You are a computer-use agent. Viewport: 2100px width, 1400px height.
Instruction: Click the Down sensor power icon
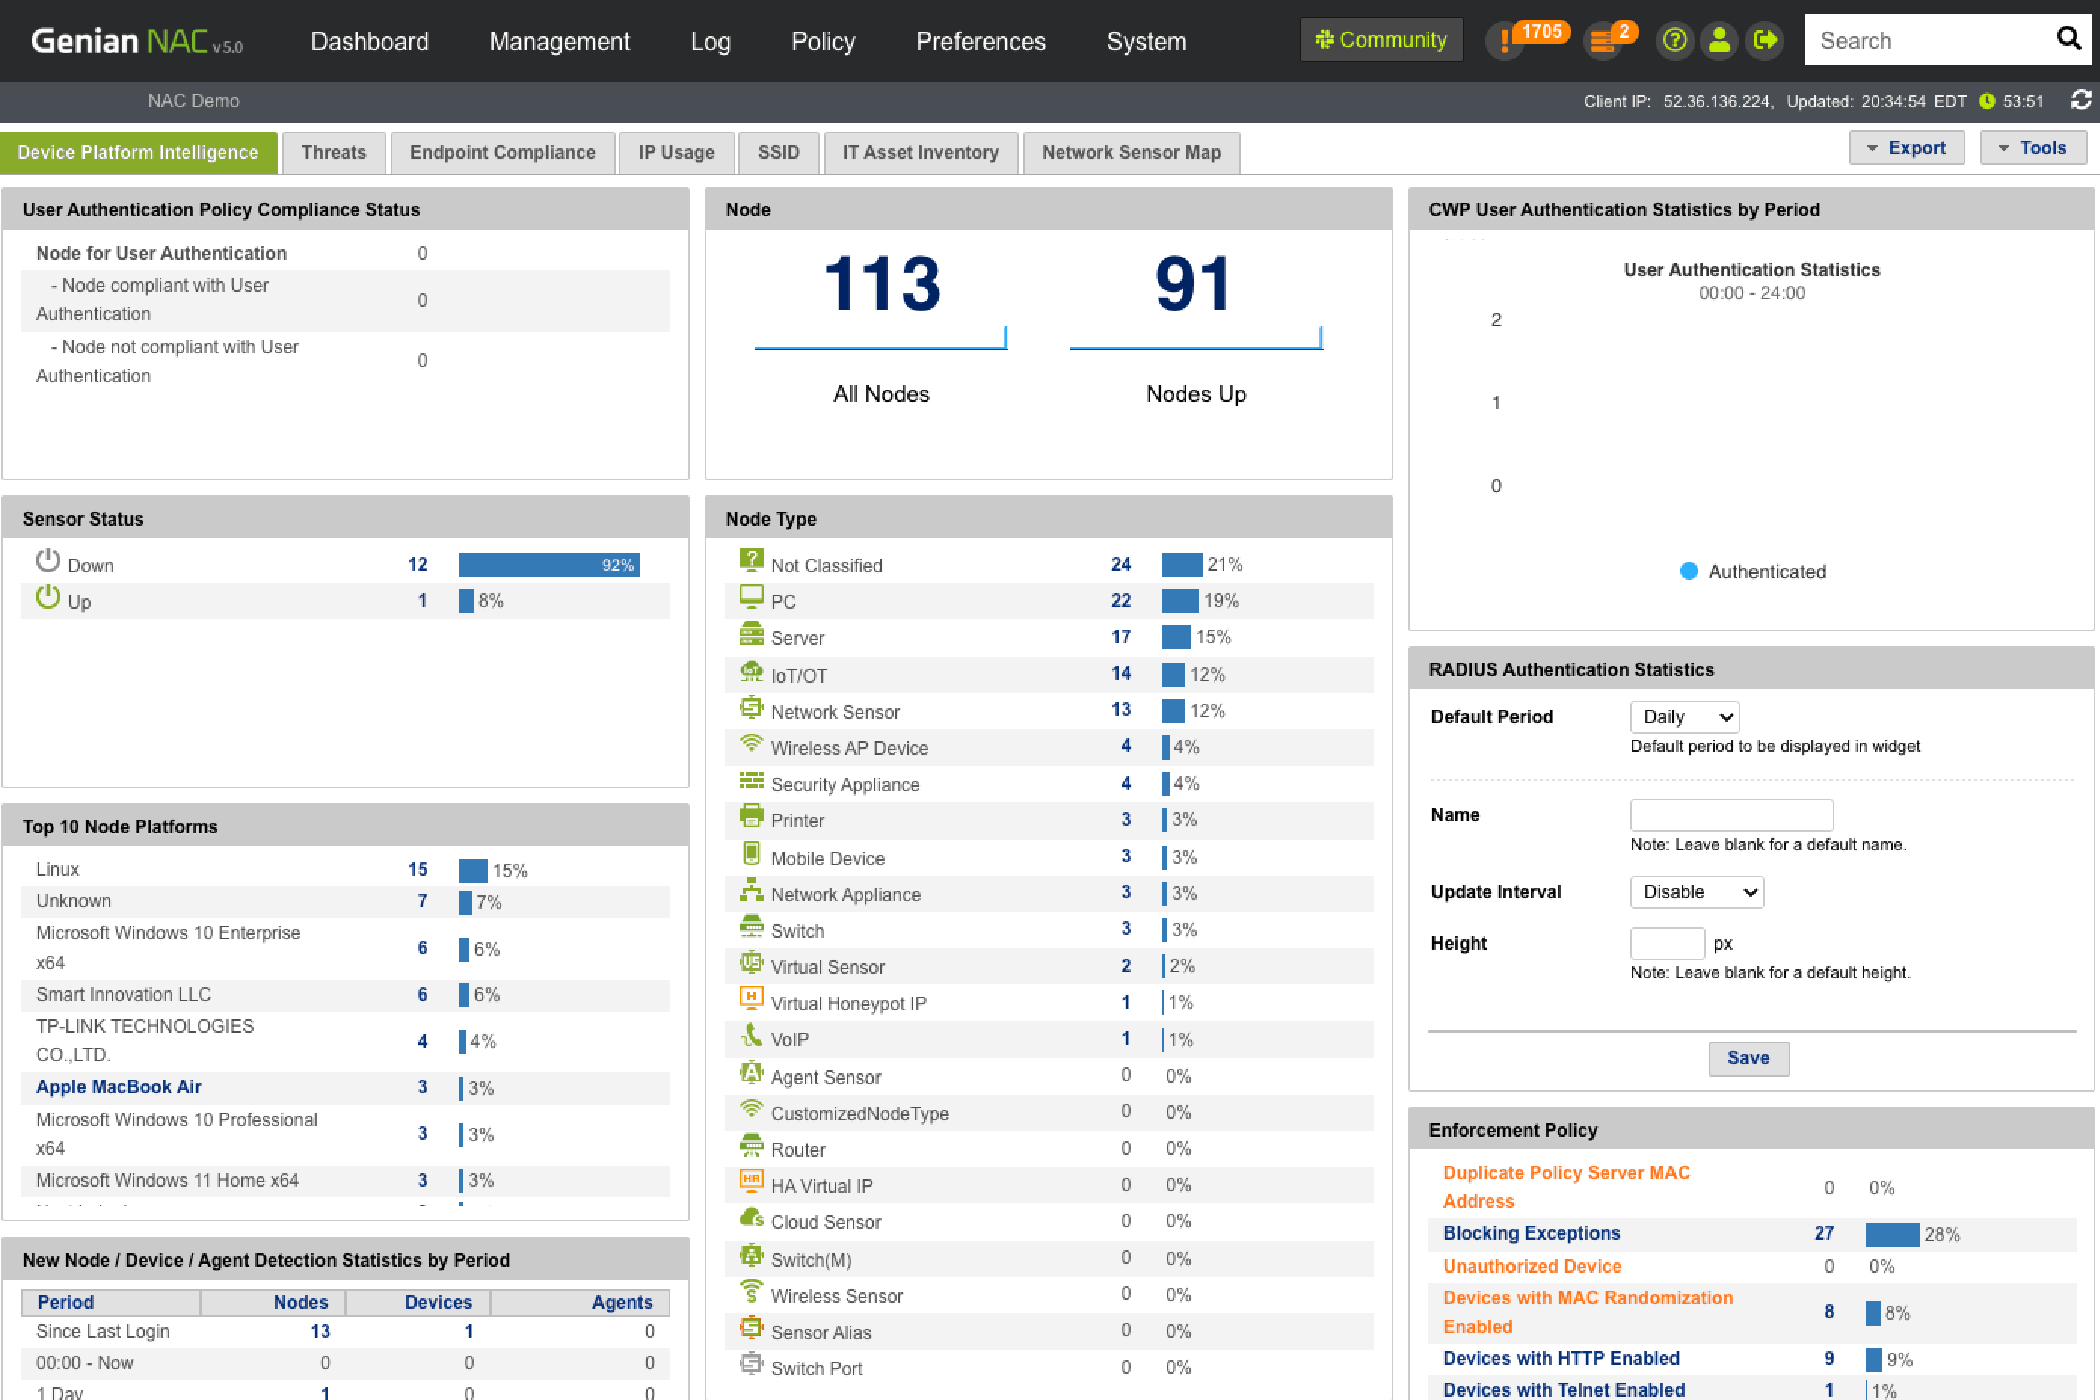47,562
